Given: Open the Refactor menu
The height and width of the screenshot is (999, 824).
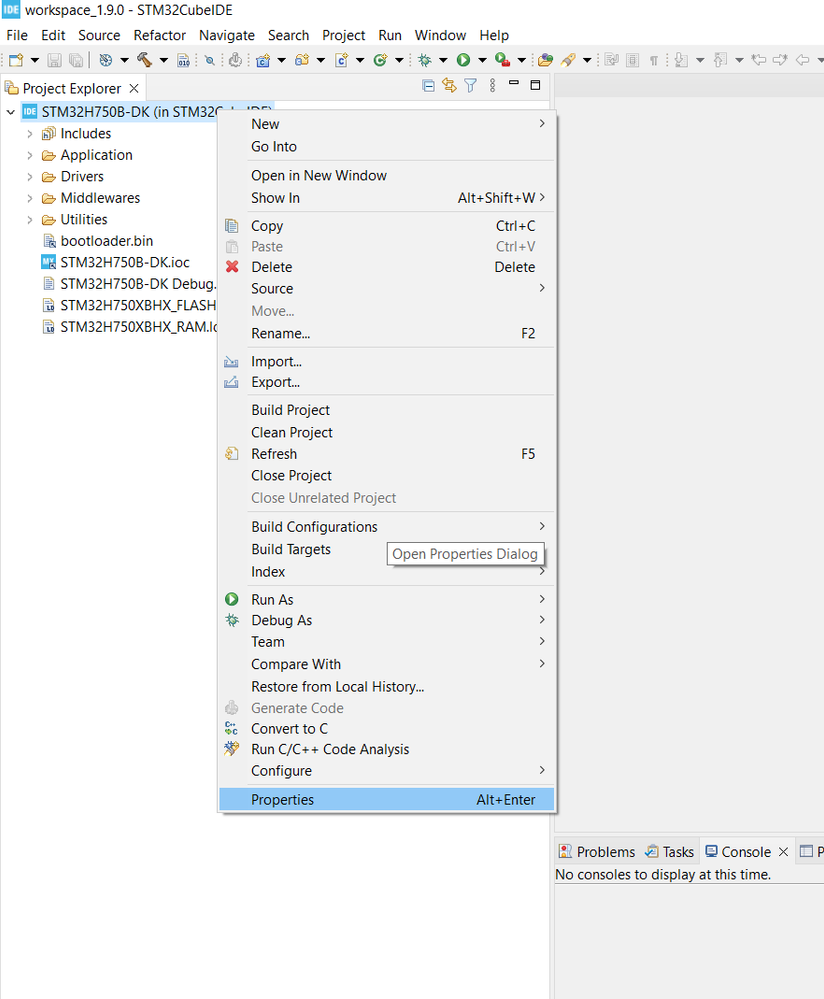Looking at the screenshot, I should (159, 35).
